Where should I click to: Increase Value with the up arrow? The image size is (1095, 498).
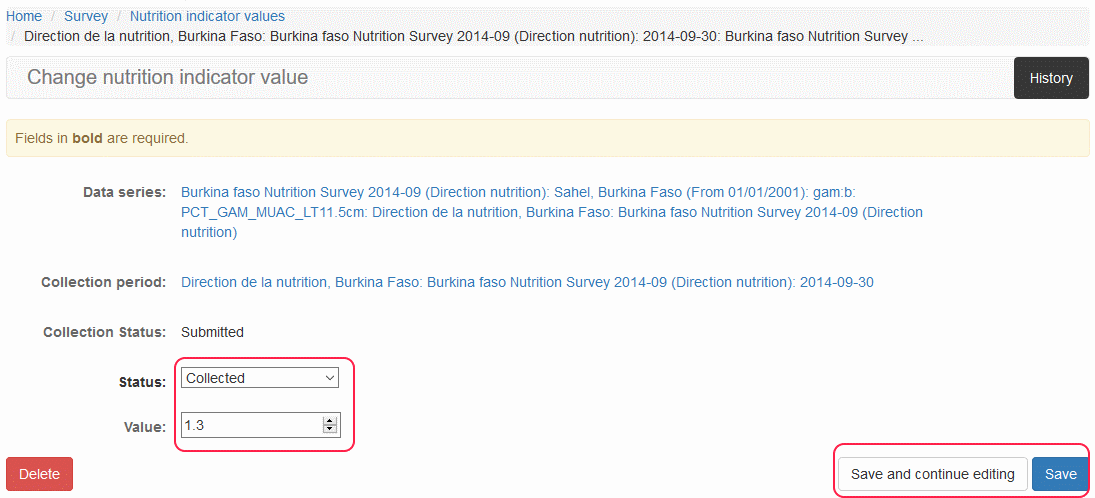coord(330,421)
